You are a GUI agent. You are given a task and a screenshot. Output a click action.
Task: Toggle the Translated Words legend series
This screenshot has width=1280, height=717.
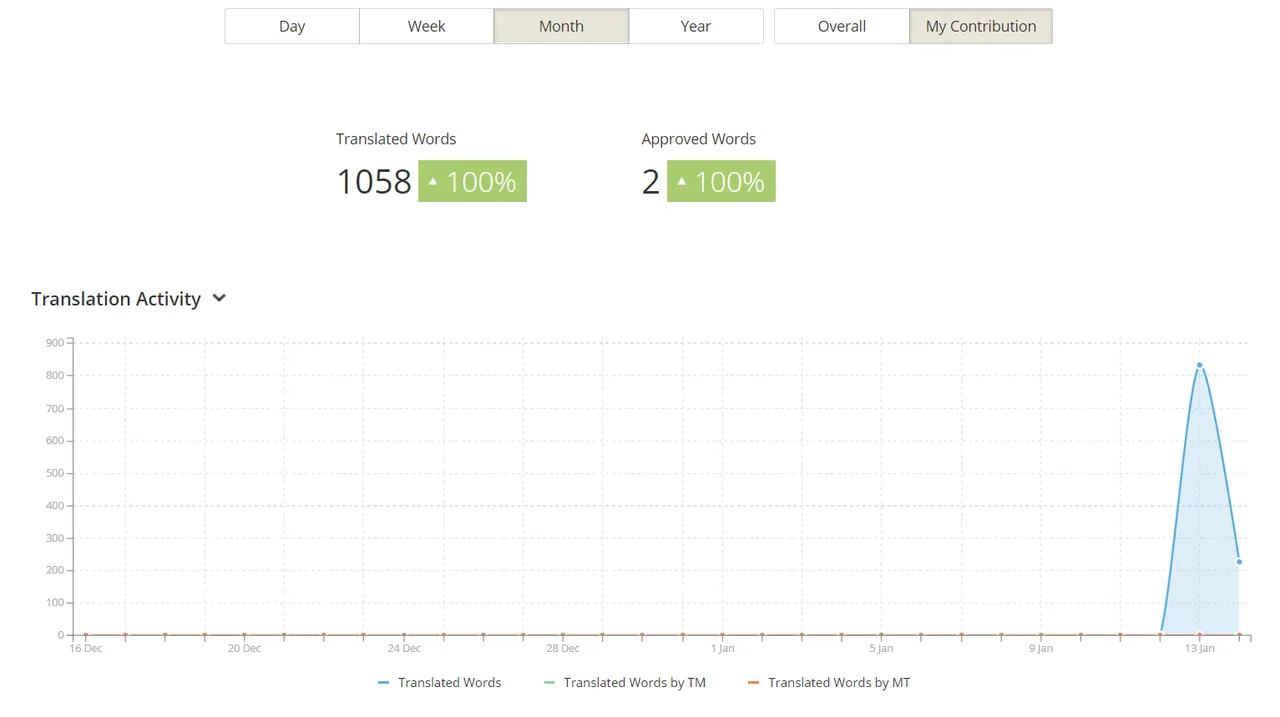click(440, 682)
